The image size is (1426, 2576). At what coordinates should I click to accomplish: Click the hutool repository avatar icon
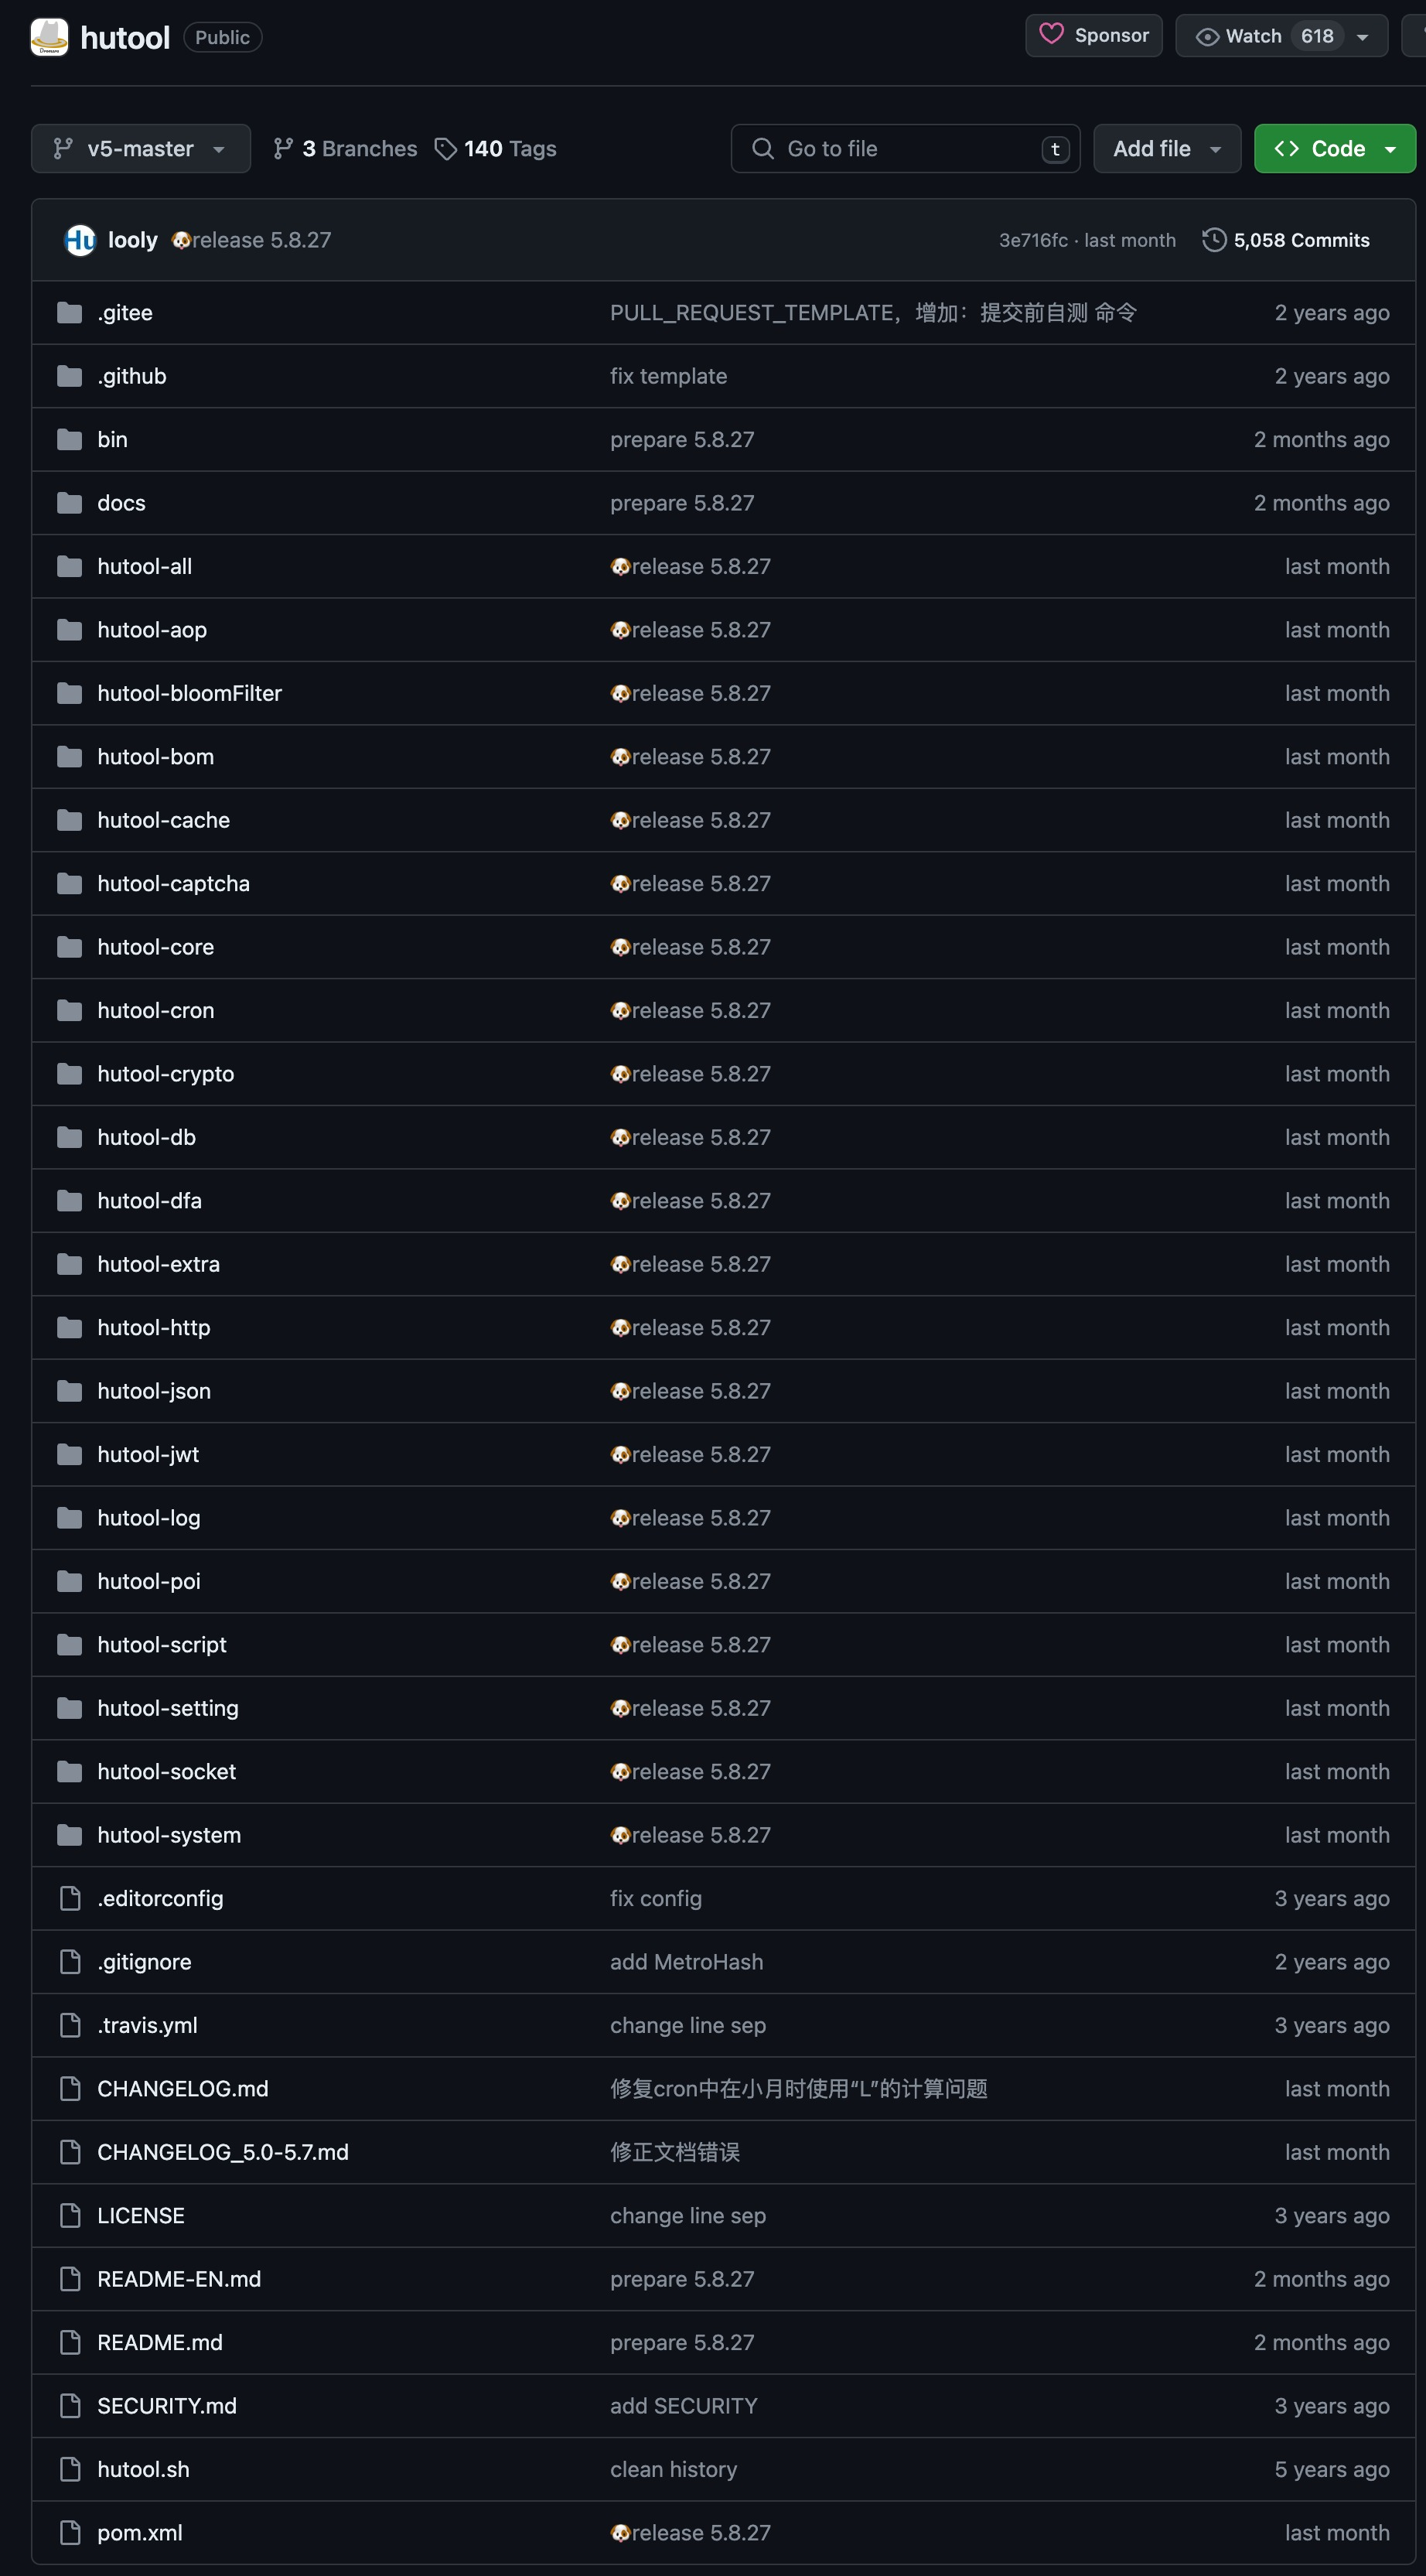[x=49, y=37]
